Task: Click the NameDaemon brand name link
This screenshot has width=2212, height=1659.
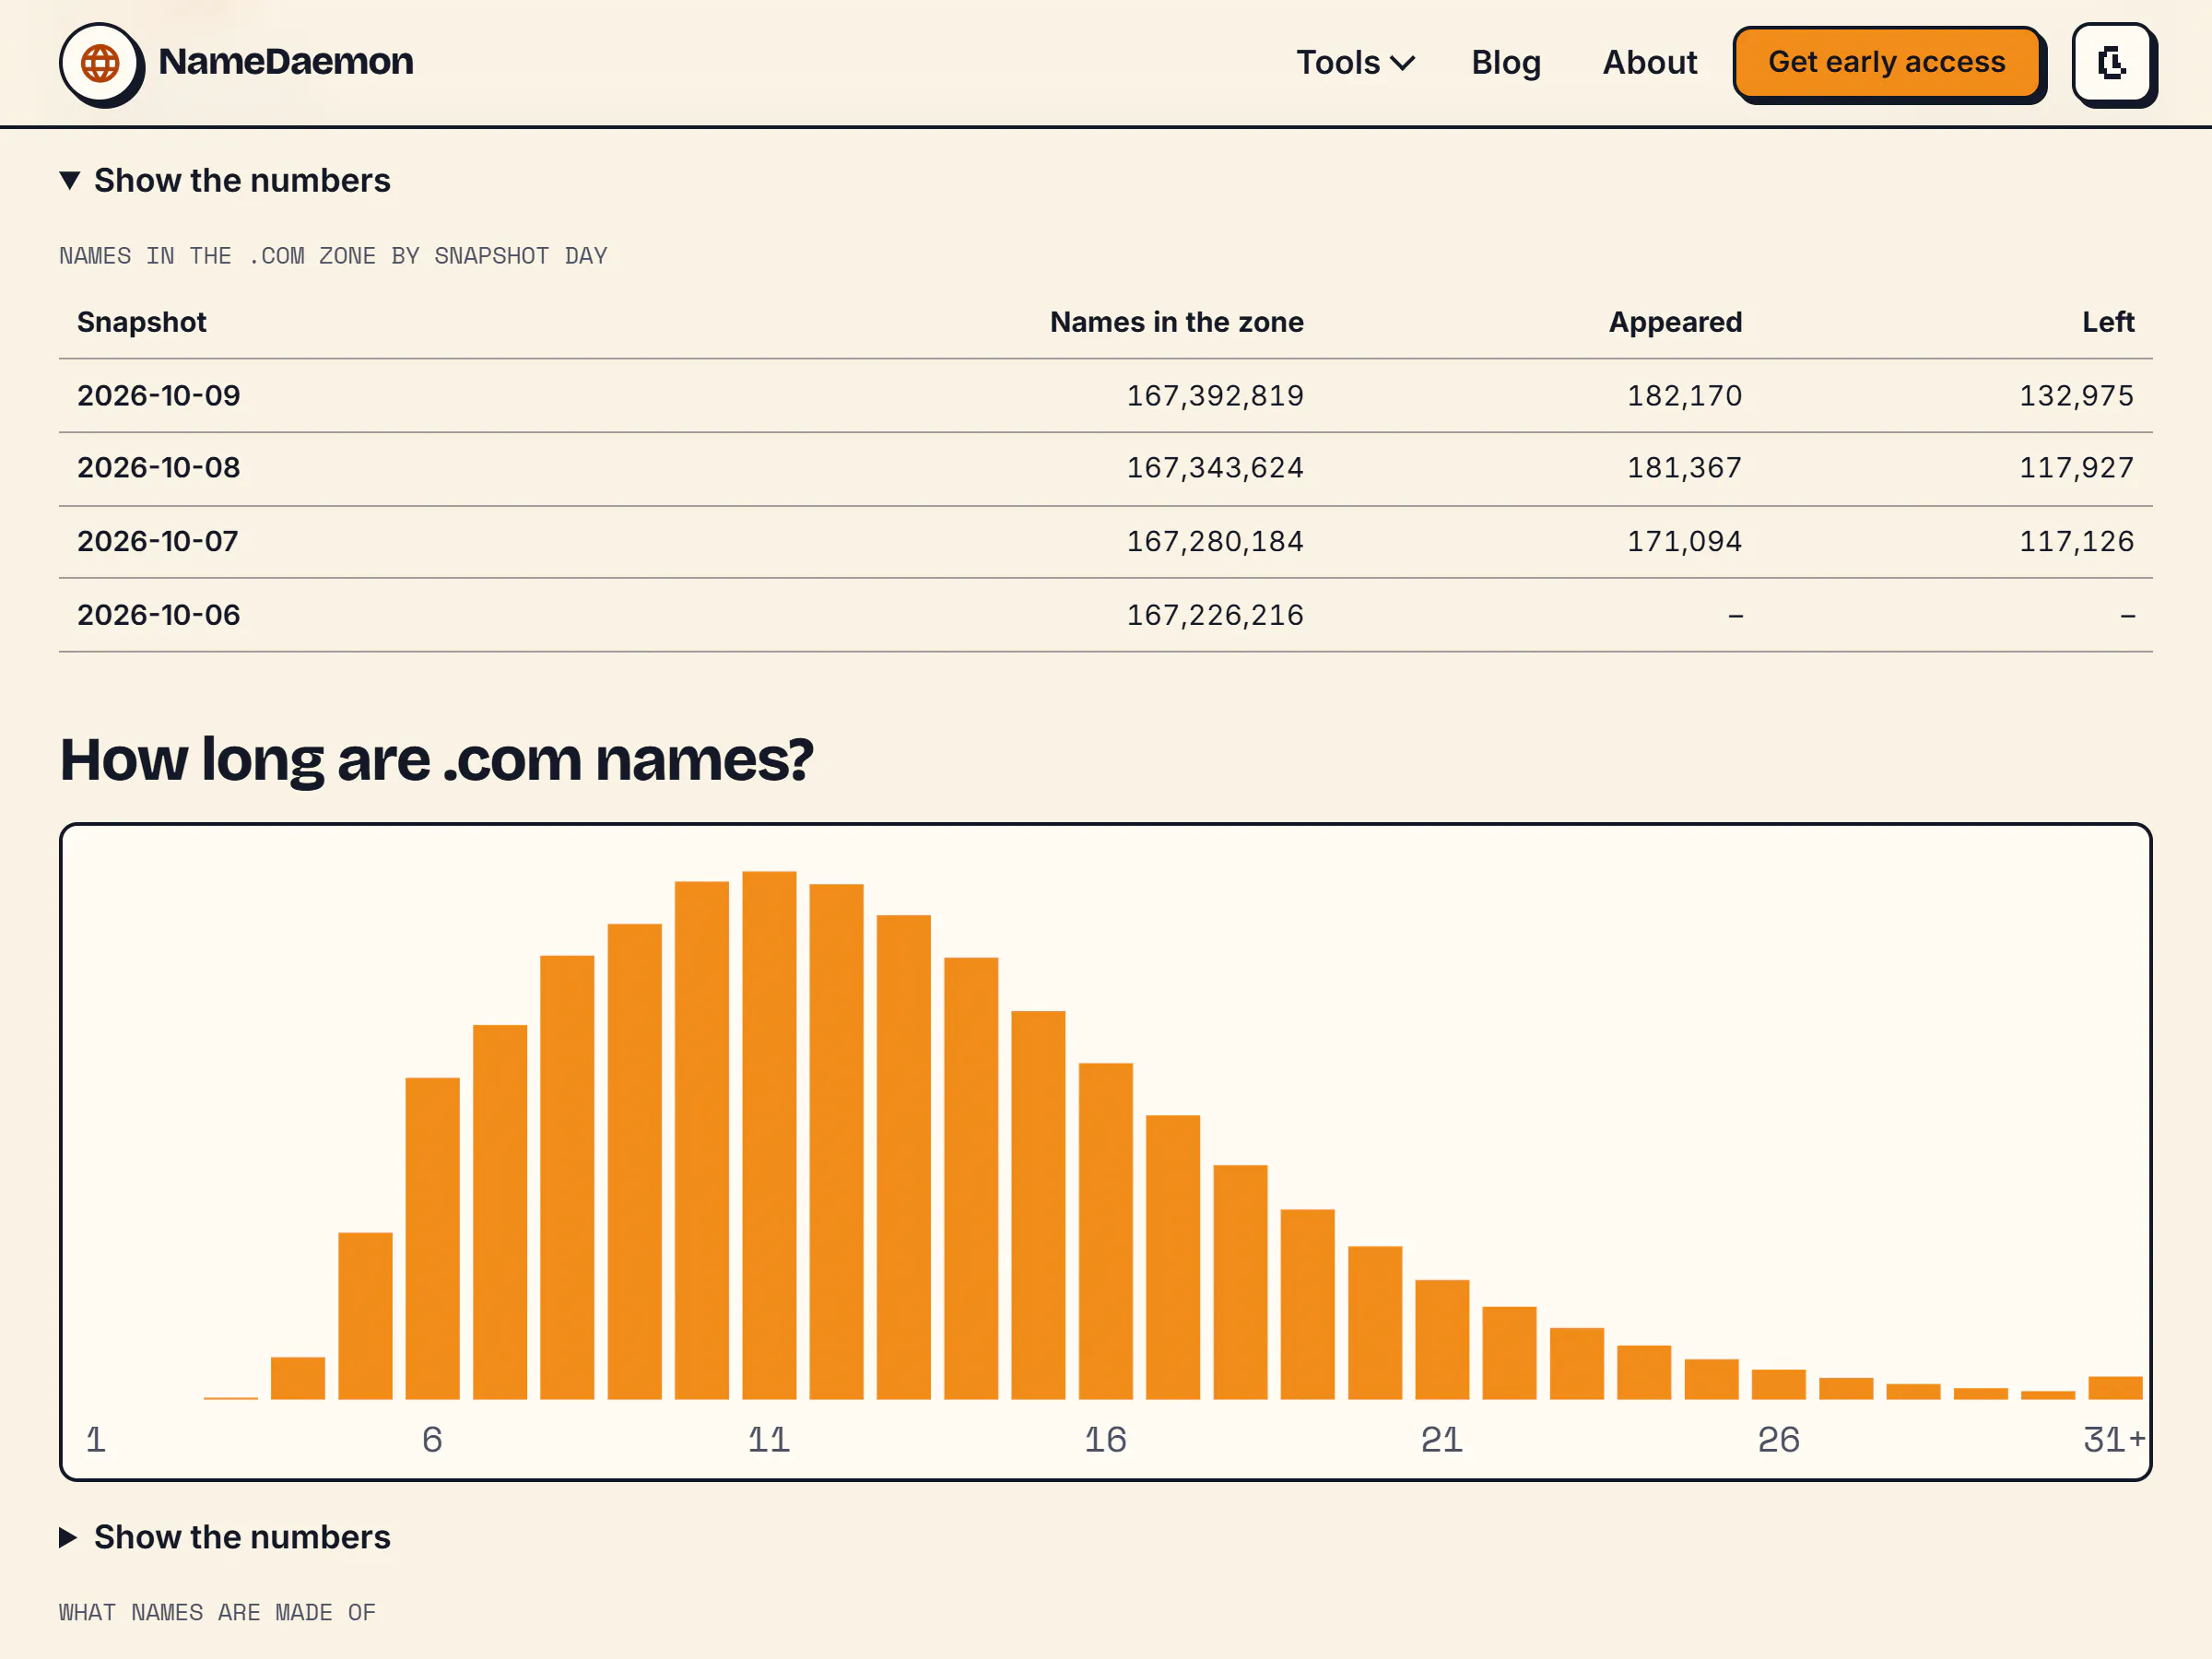Action: (x=286, y=62)
